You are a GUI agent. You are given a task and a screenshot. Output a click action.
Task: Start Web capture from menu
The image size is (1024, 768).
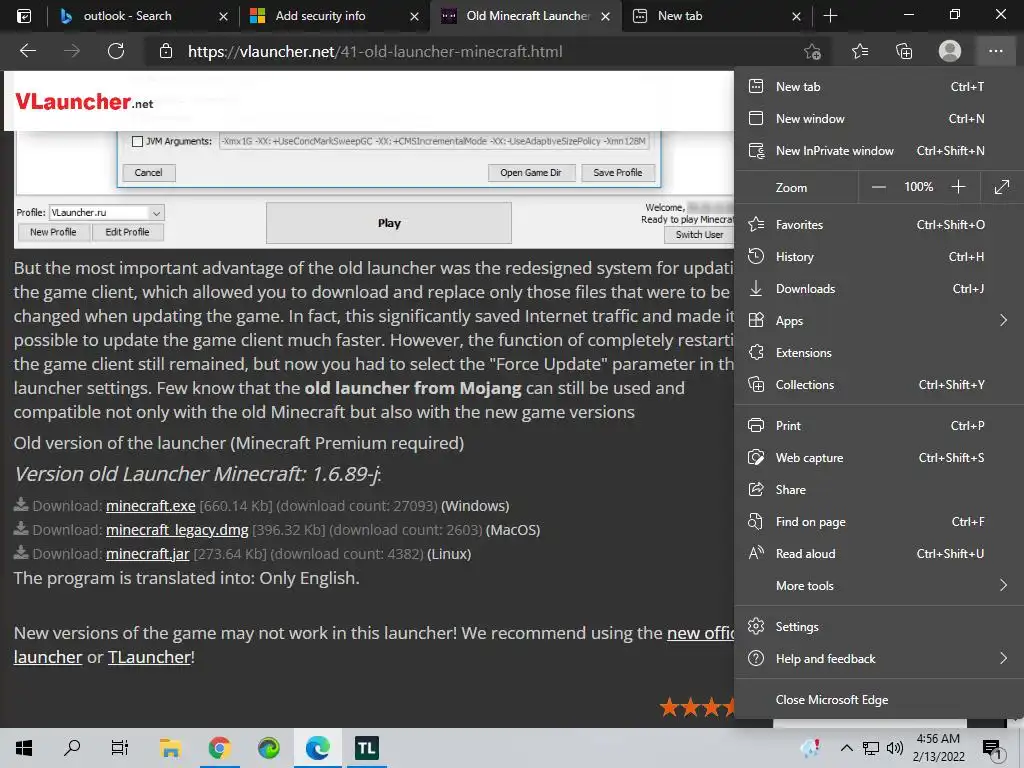pyautogui.click(x=879, y=457)
